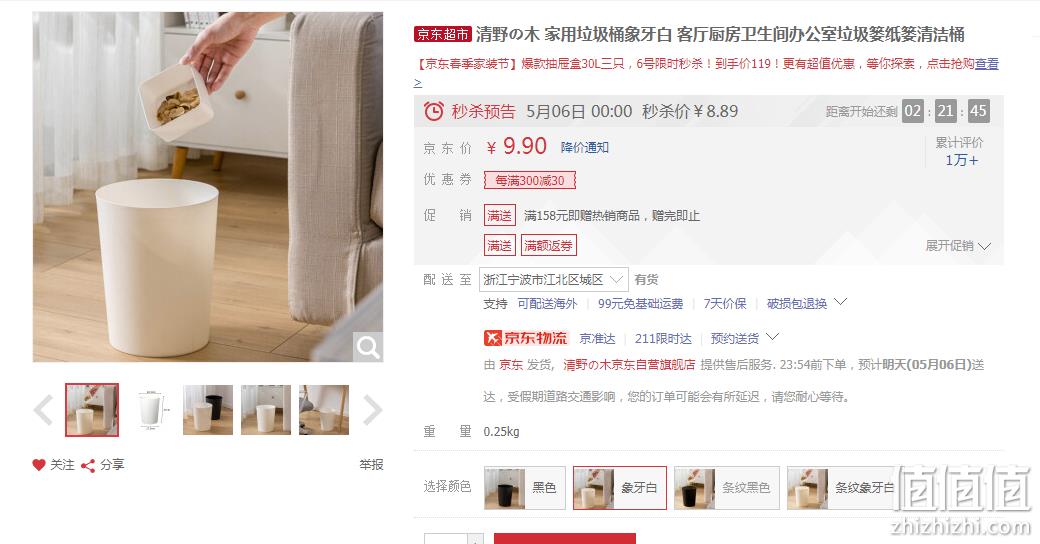The image size is (1040, 544).
Task: Click the 分享 share icon
Action: pyautogui.click(x=88, y=466)
